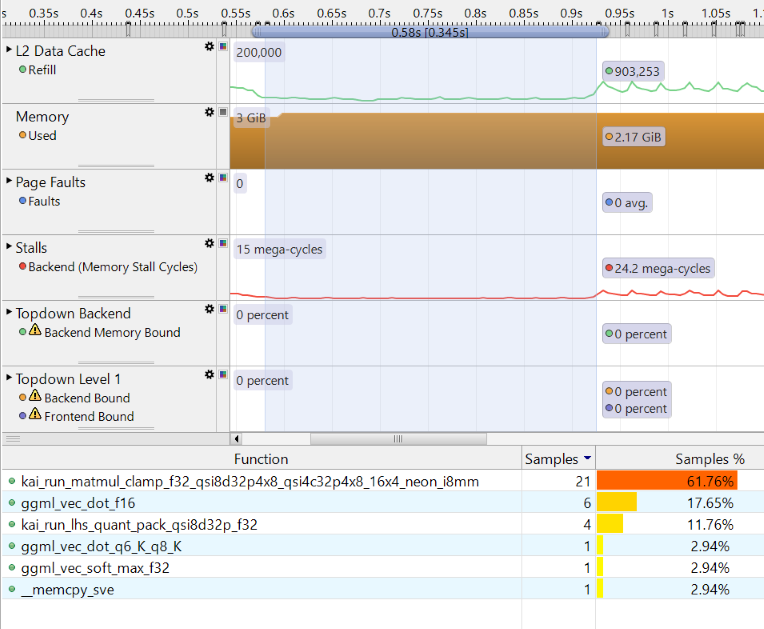Click Topdown Level 1 per-core view icon
This screenshot has height=629, width=764.
click(x=223, y=375)
